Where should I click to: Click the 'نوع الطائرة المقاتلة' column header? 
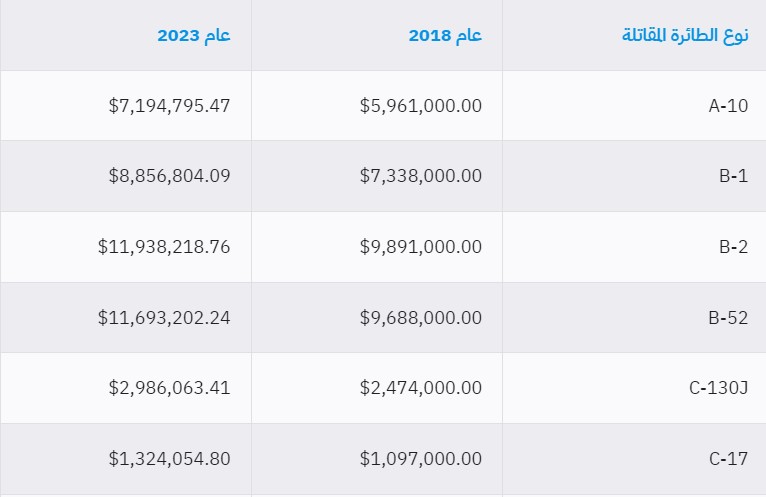685,35
